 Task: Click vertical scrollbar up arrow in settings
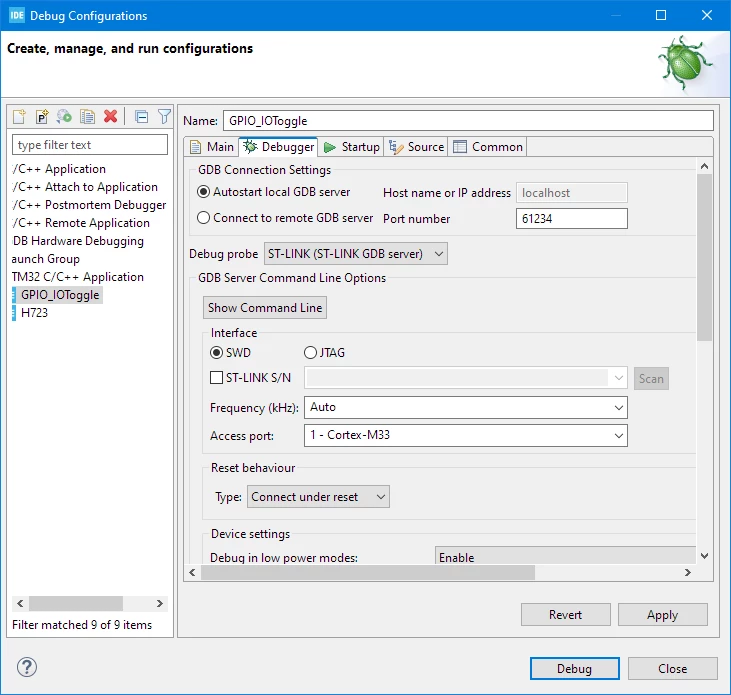[x=704, y=166]
